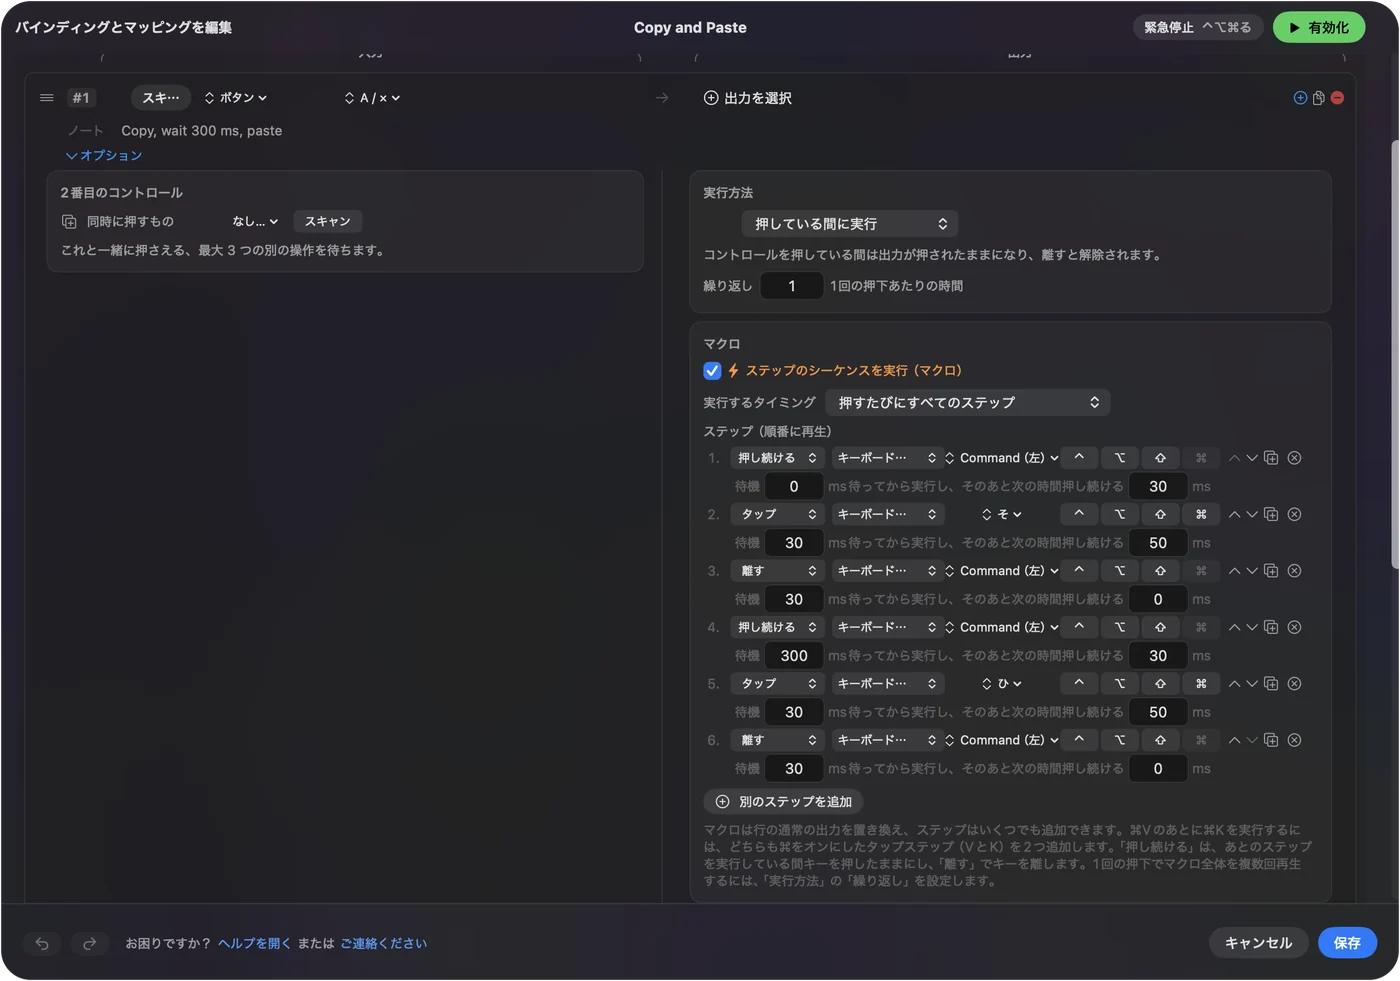The width and height of the screenshot is (1400, 981).
Task: Duplicate macro step 2
Action: point(1271,514)
